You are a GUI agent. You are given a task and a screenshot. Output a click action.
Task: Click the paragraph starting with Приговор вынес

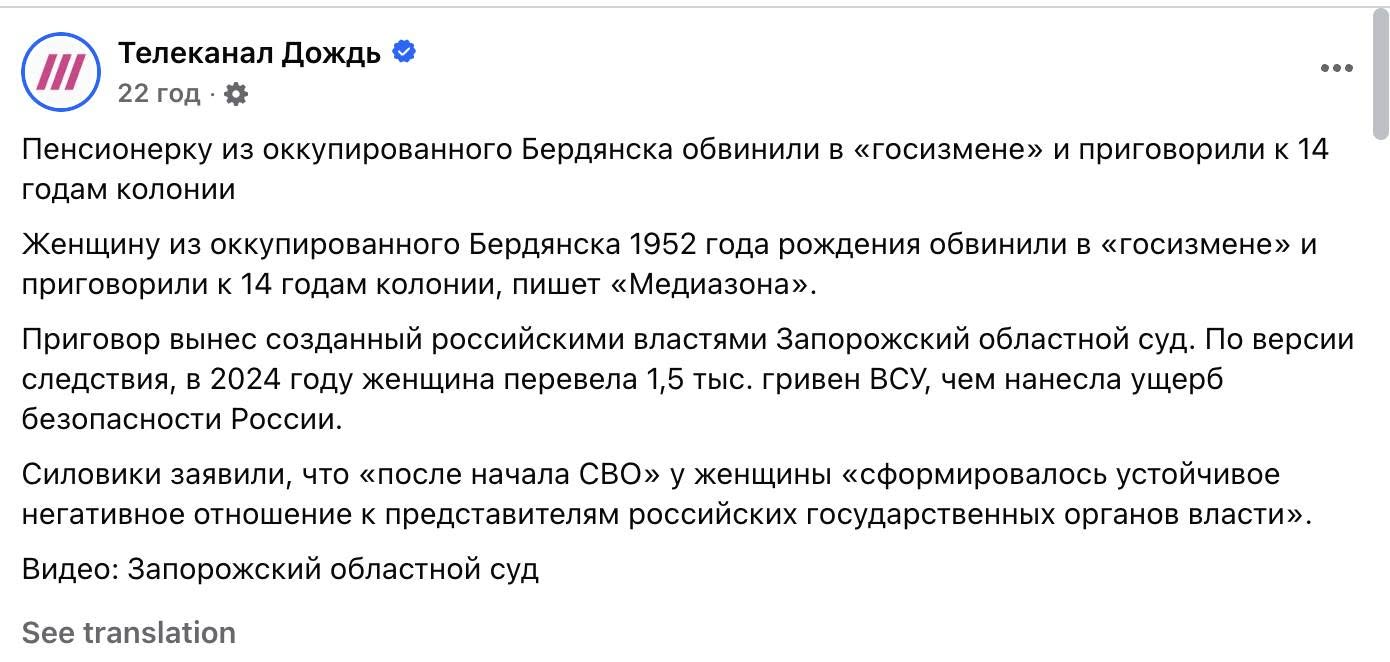pyautogui.click(x=688, y=380)
